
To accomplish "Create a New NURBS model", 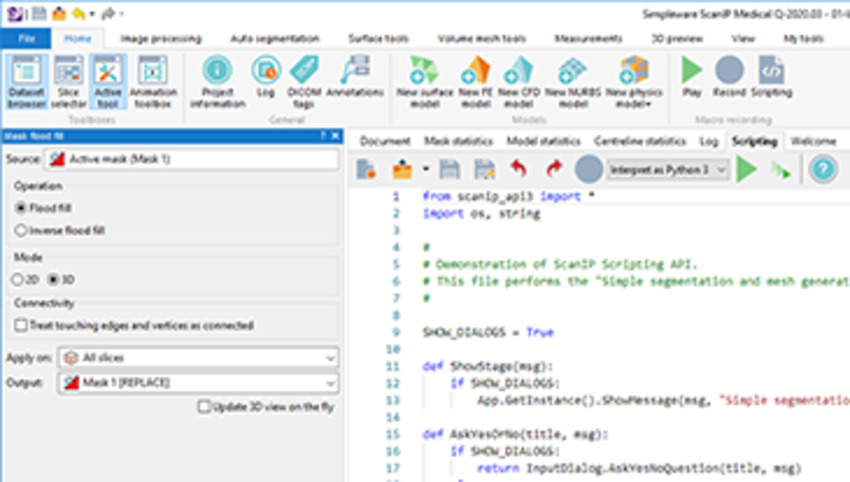I will pos(571,80).
